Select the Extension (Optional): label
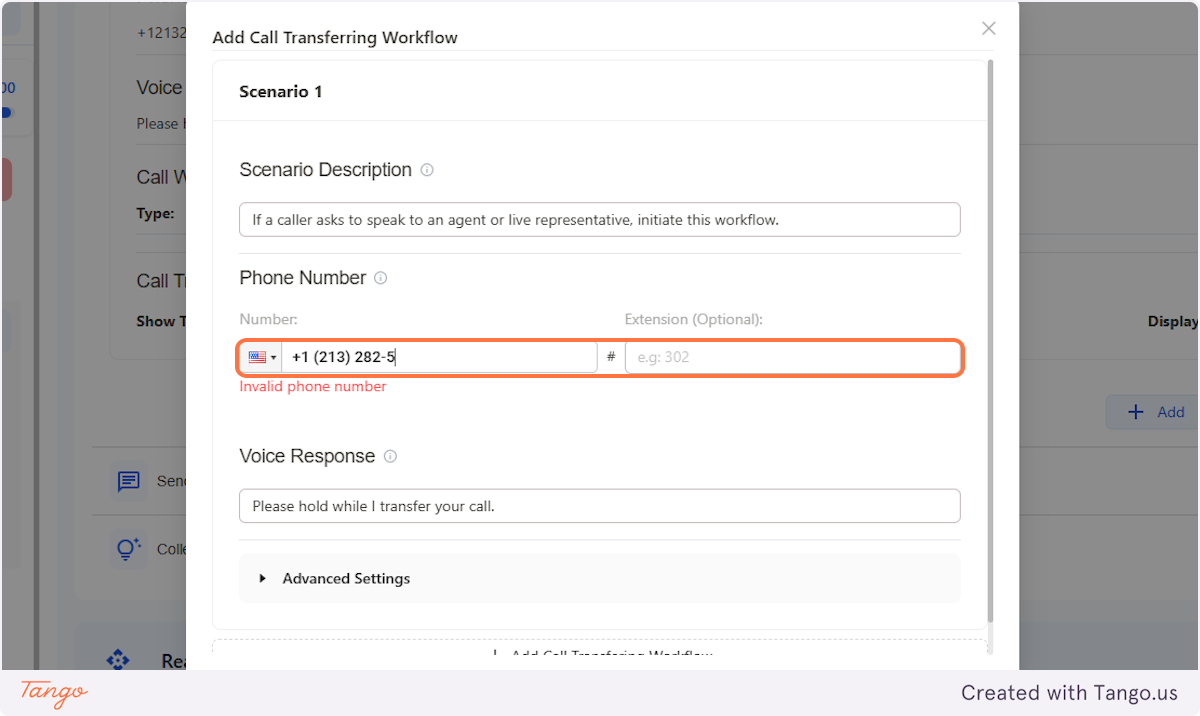 click(x=694, y=320)
